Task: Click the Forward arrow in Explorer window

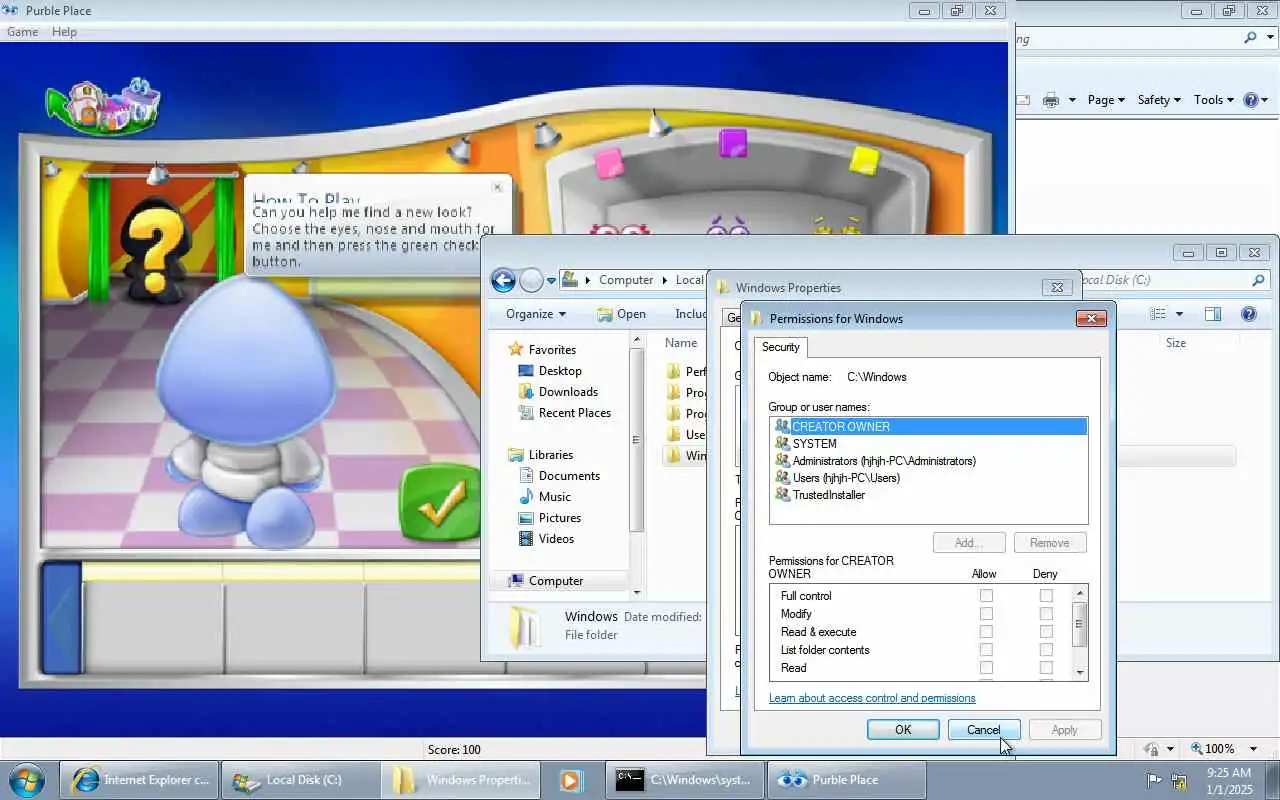Action: 531,280
